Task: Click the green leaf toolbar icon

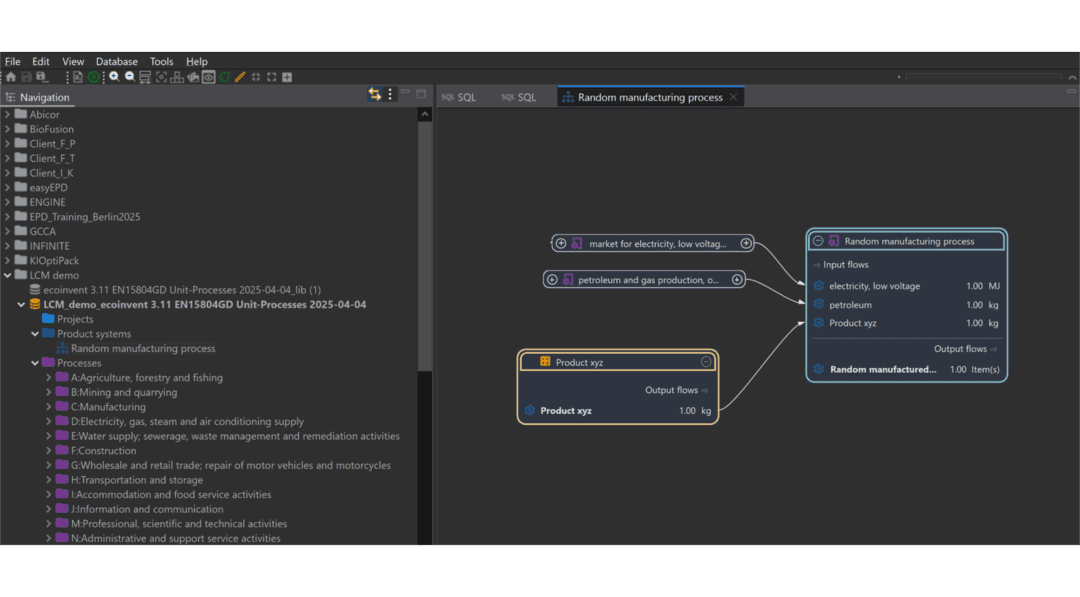Action: [x=224, y=77]
